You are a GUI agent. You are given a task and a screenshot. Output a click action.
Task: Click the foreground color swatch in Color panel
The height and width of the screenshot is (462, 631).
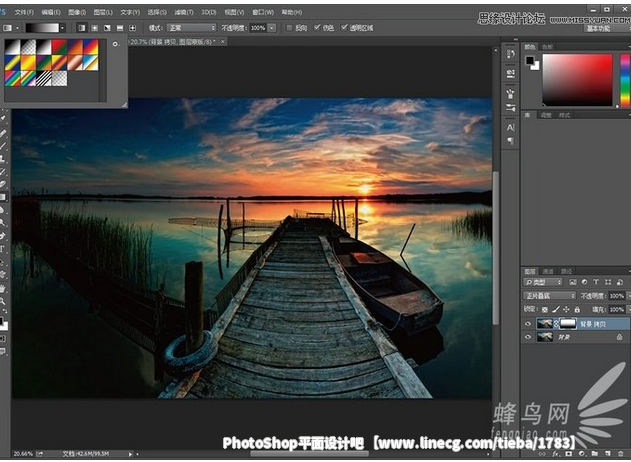[x=530, y=61]
